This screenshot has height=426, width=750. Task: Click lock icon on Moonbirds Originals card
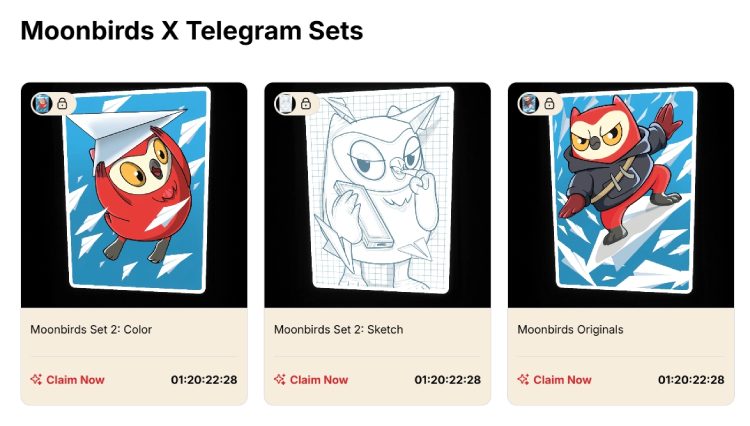549,103
